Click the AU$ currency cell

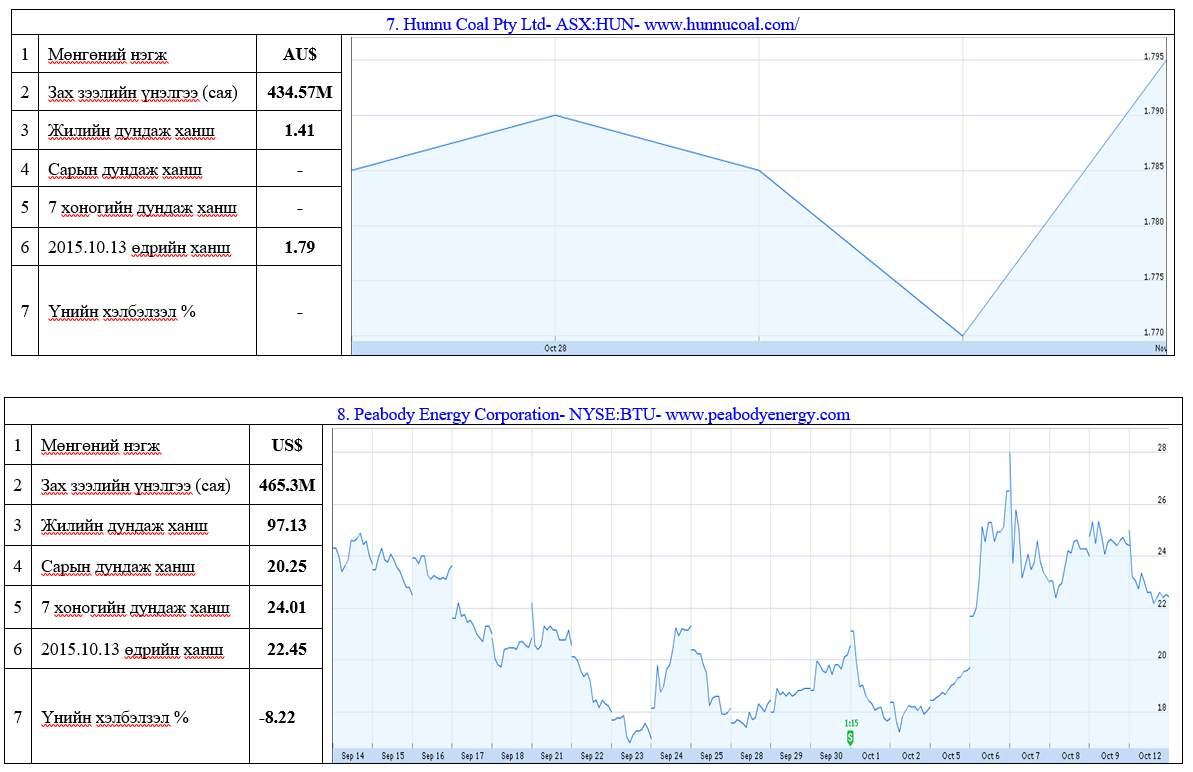coord(300,55)
